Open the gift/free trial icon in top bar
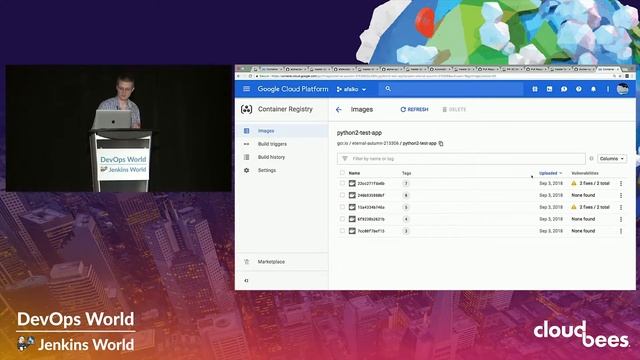Image resolution: width=640 pixels, height=360 pixels. click(x=535, y=89)
